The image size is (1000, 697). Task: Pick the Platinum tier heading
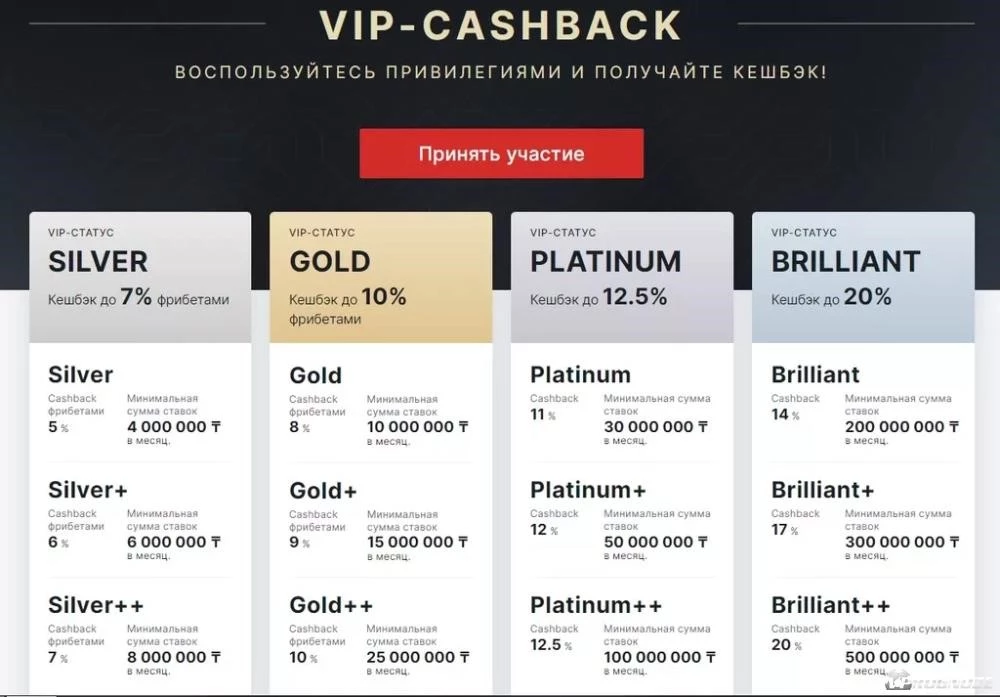point(580,374)
